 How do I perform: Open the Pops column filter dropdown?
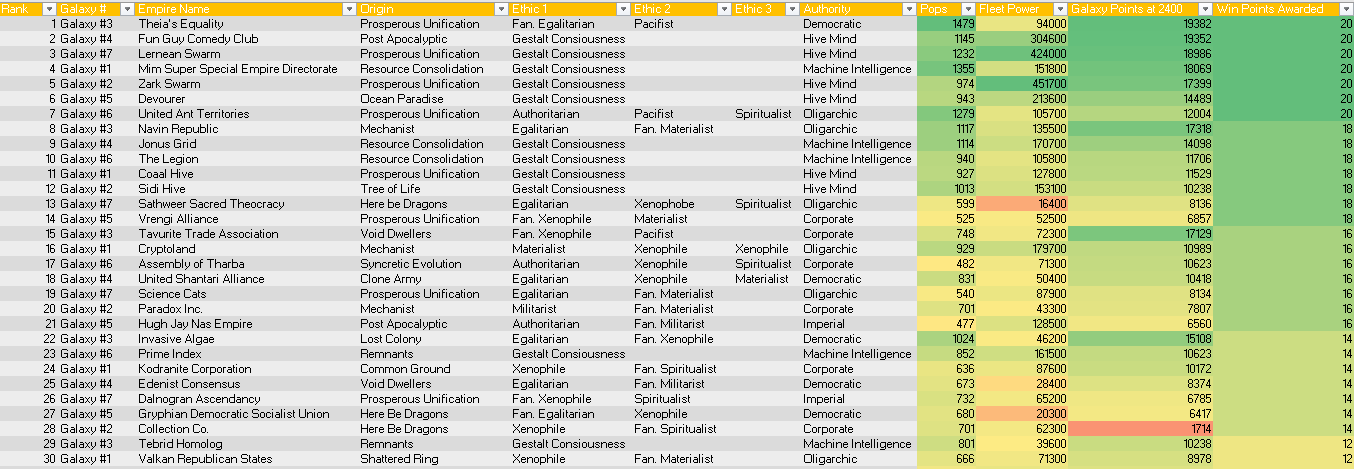click(x=968, y=9)
